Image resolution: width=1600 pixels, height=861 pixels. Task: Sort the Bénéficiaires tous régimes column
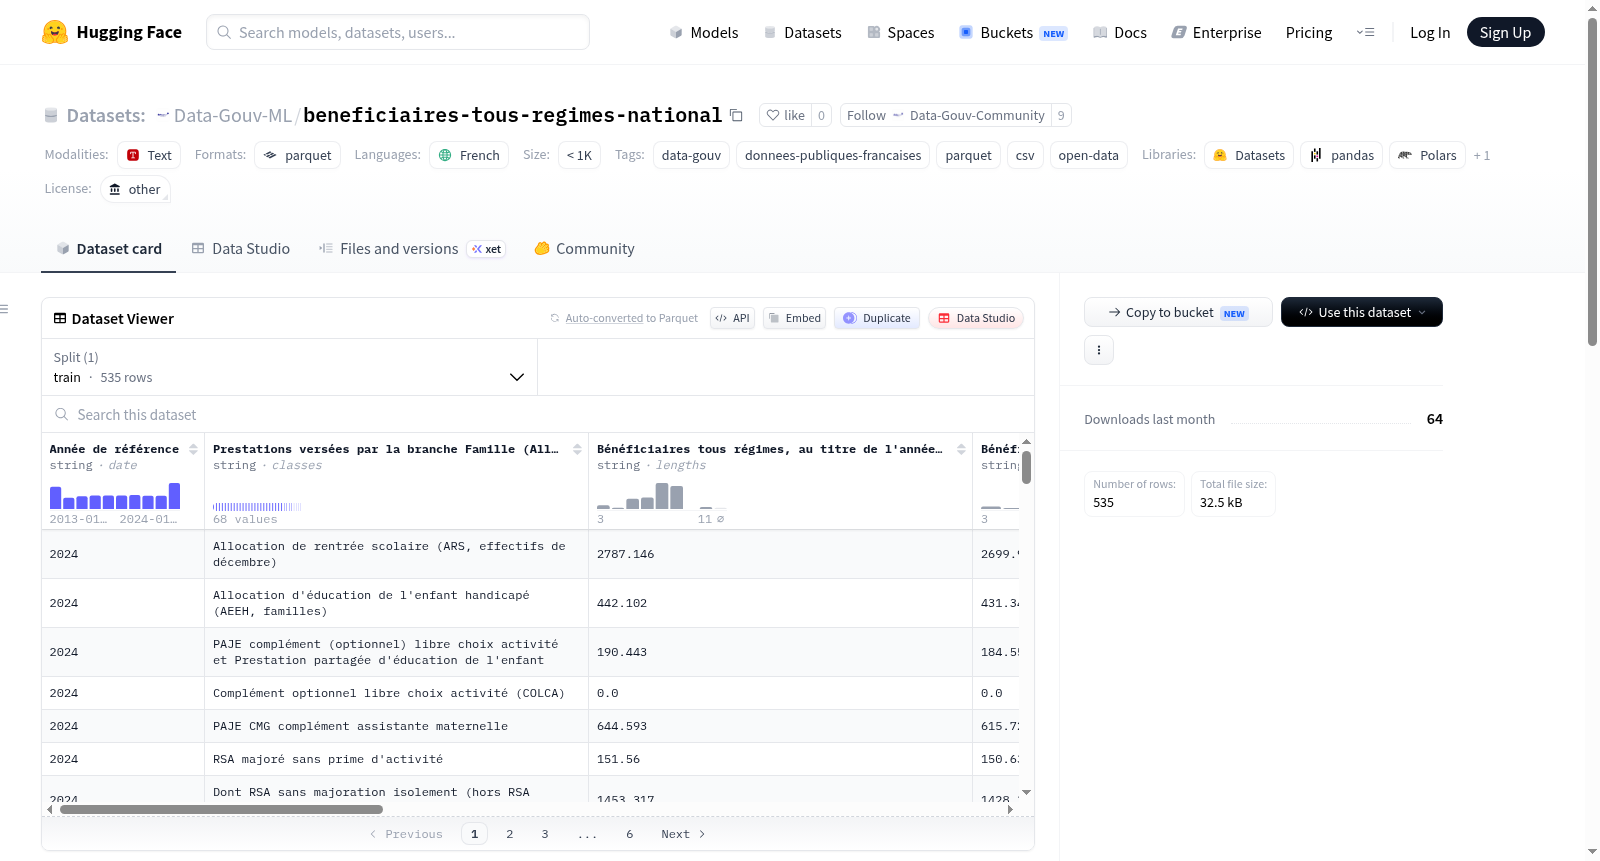click(x=961, y=449)
